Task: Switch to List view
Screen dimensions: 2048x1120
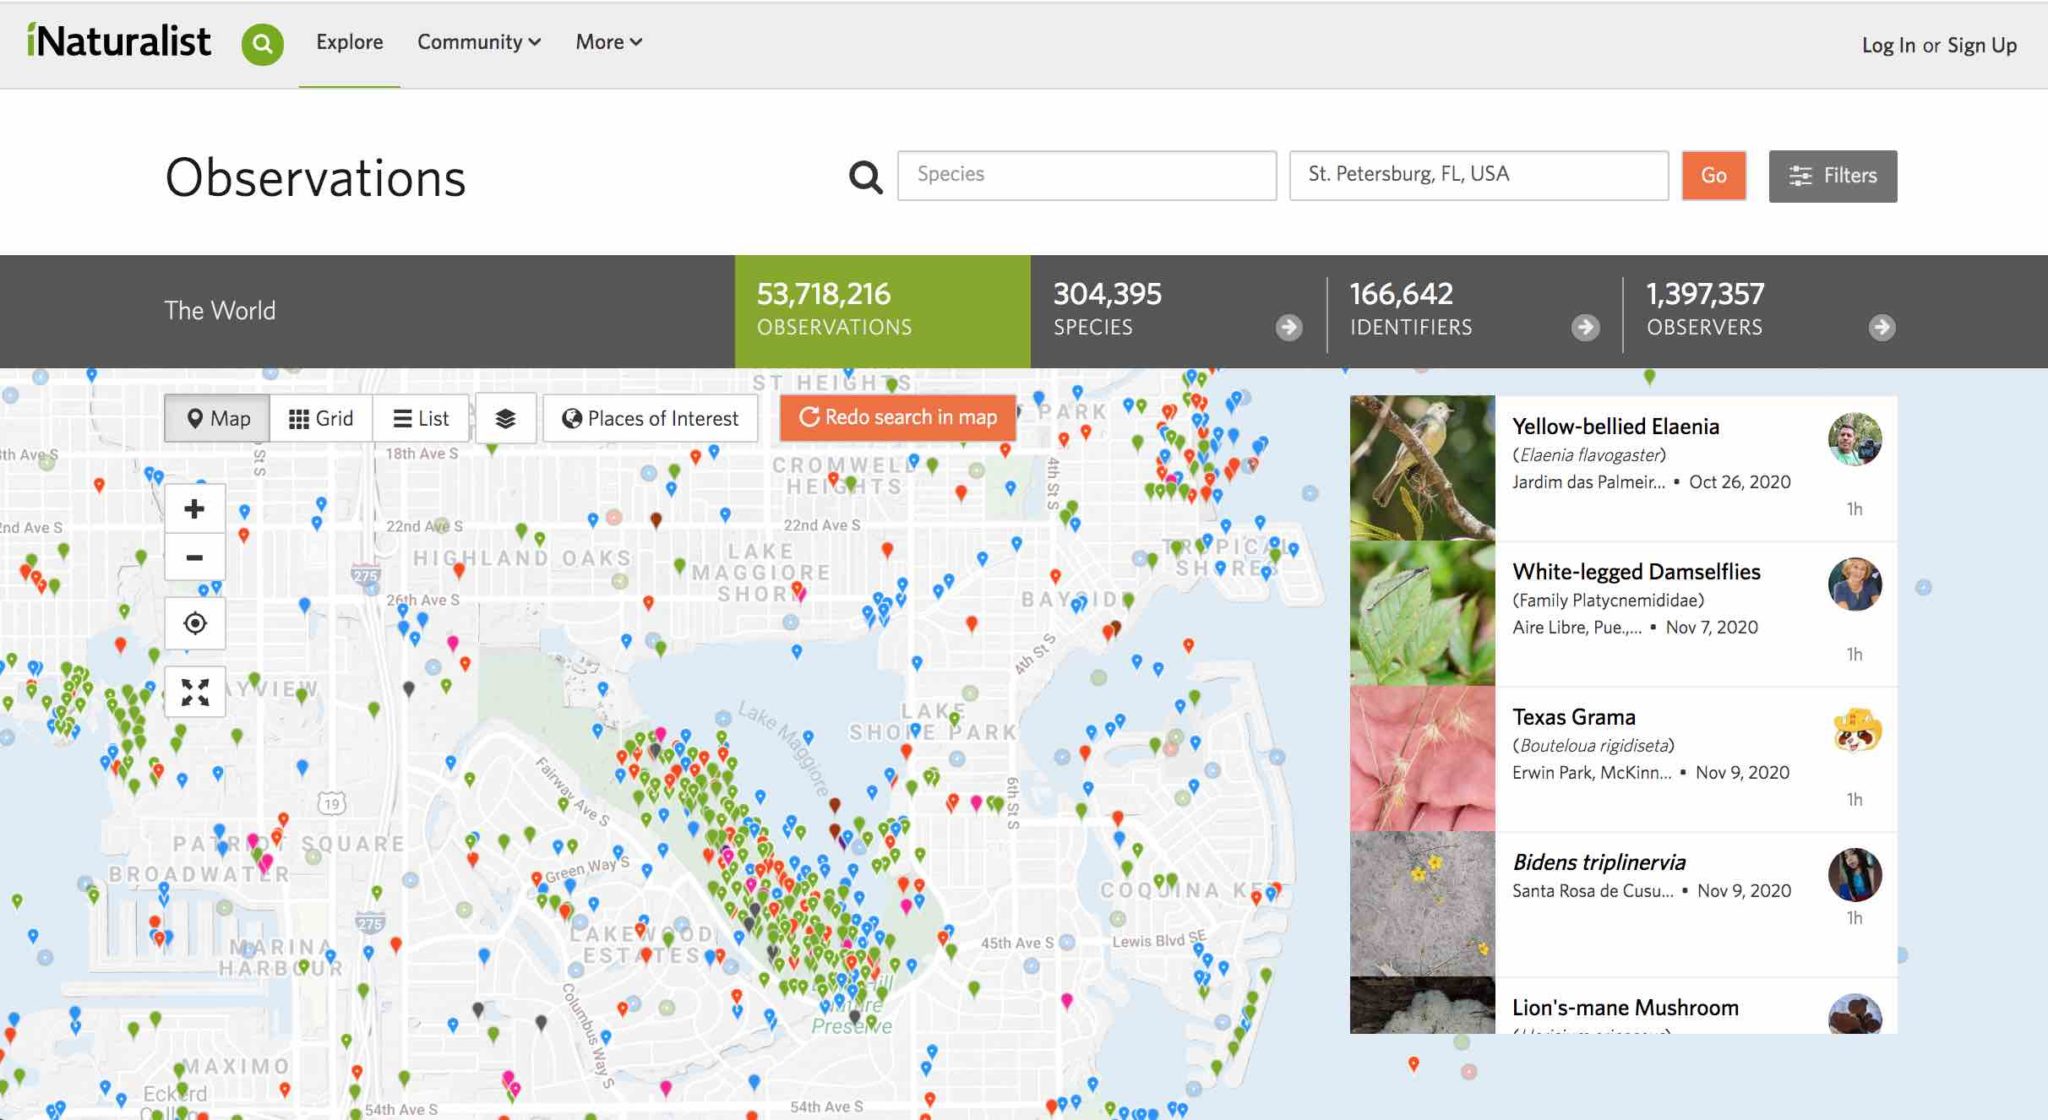Action: [421, 418]
